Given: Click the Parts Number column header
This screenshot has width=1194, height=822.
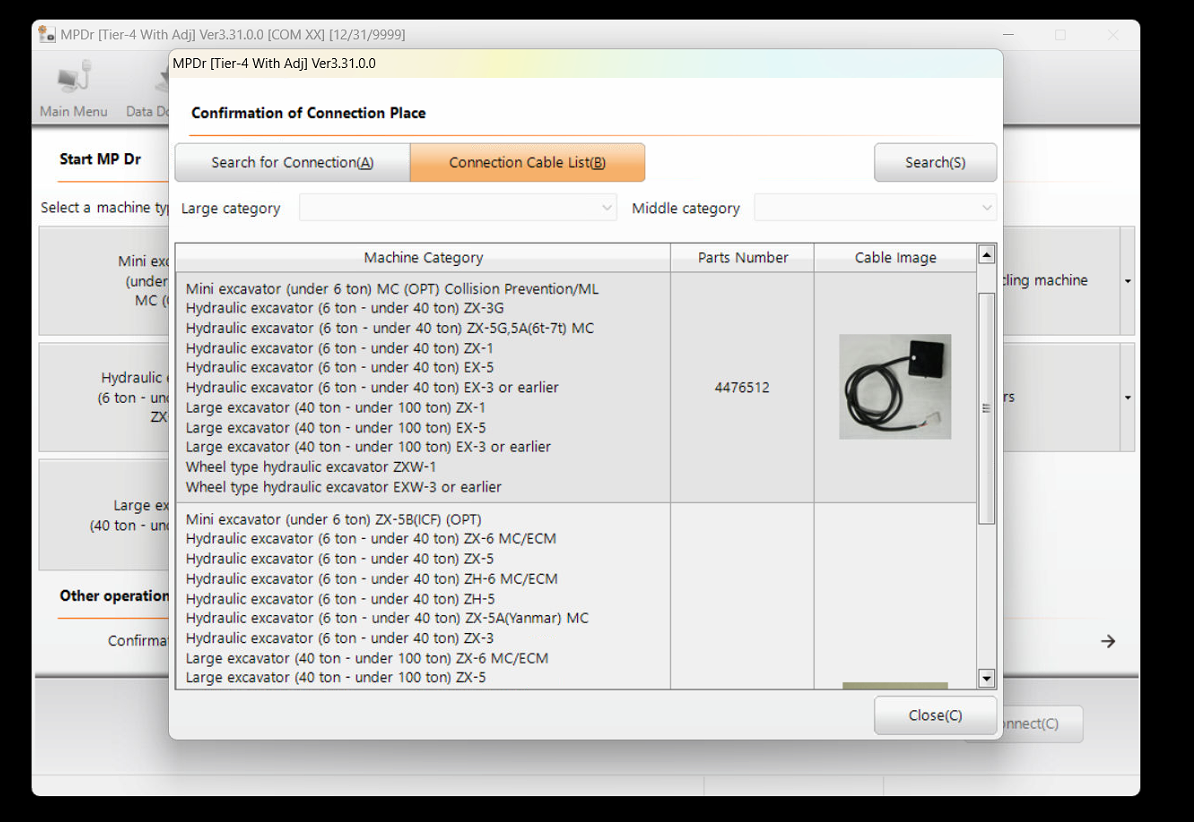Looking at the screenshot, I should click(742, 257).
